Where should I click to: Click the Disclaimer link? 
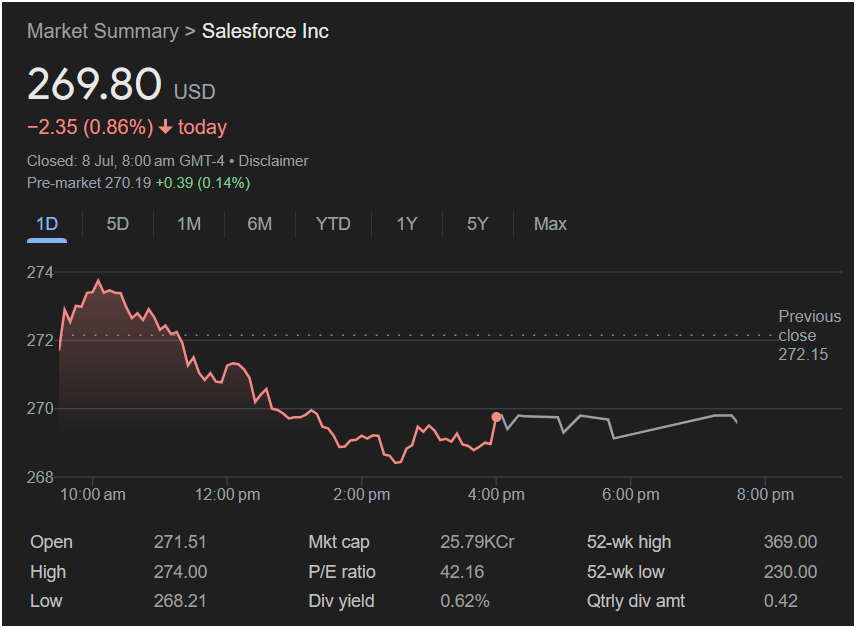click(x=274, y=161)
